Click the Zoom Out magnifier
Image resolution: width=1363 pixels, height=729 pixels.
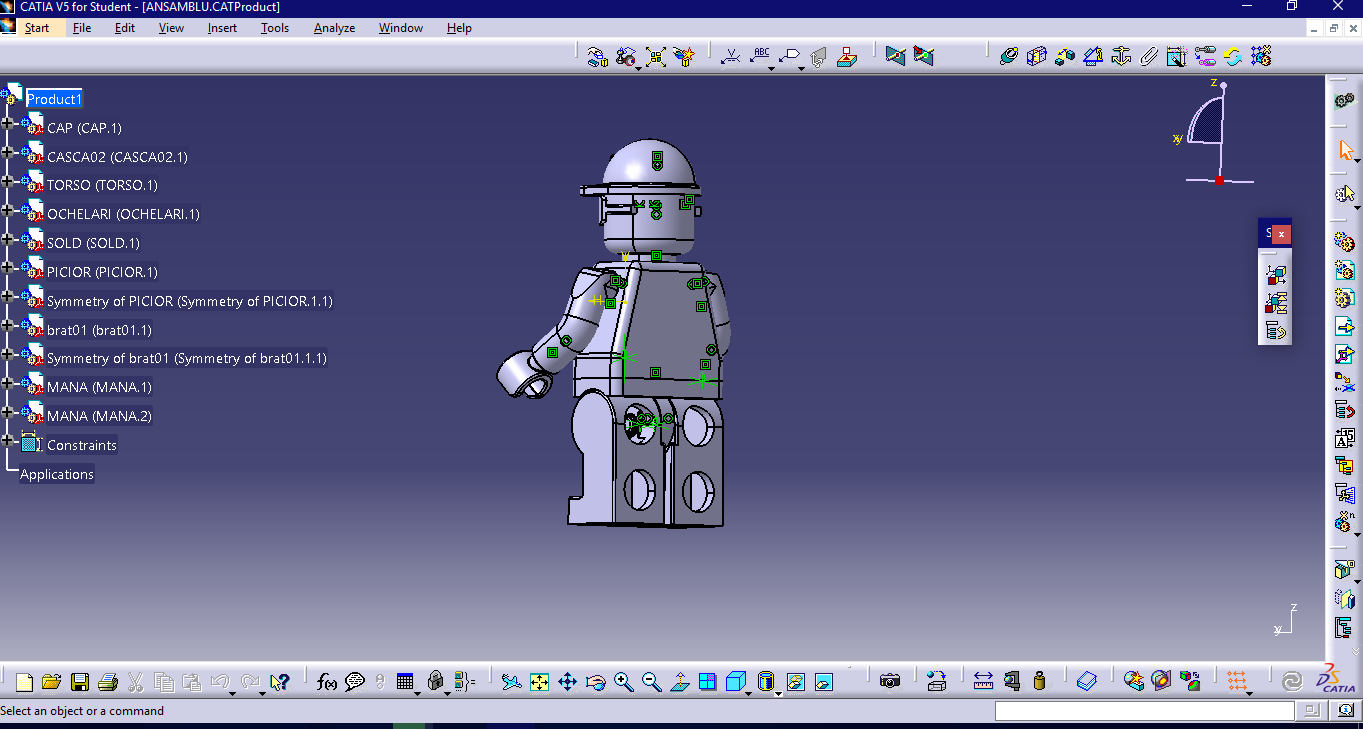[x=651, y=682]
